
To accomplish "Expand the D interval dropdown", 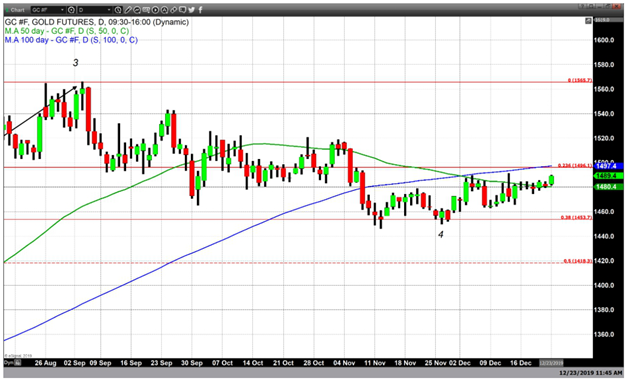I will click(x=95, y=10).
